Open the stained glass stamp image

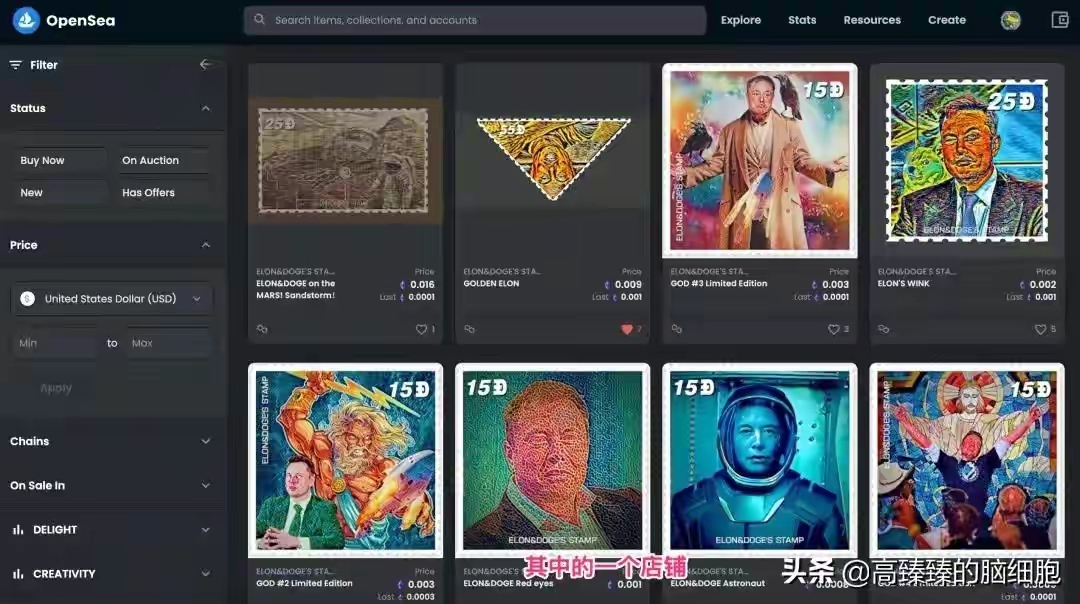pos(967,460)
